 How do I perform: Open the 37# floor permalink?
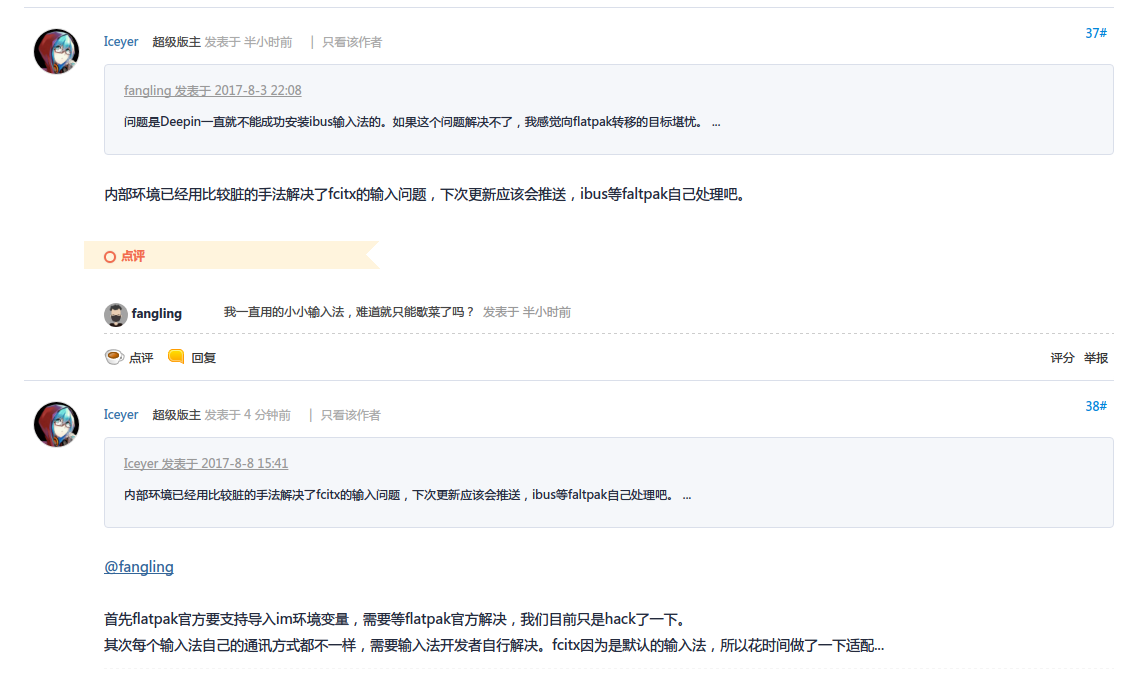coord(1095,33)
